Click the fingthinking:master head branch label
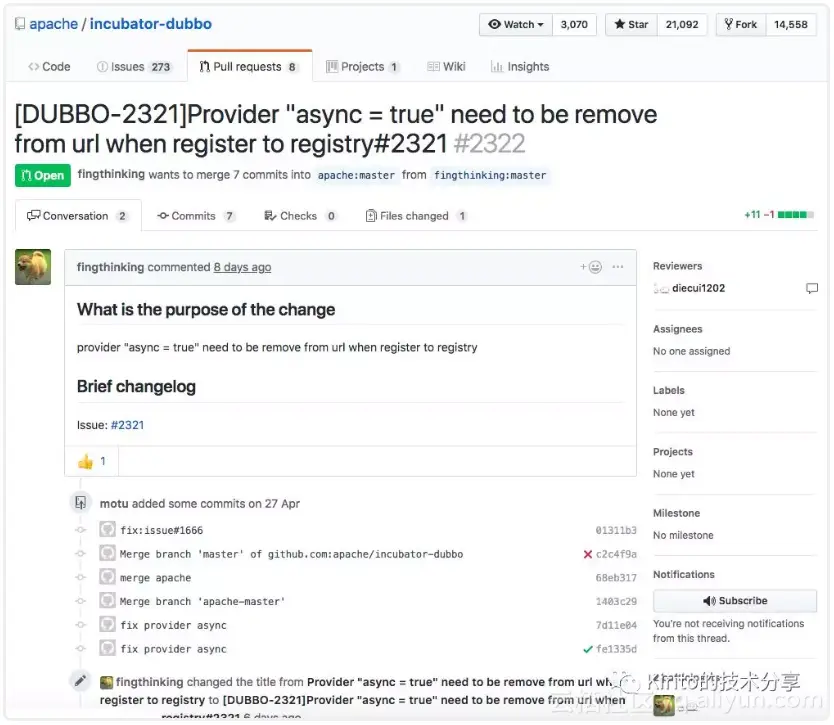This screenshot has width=834, height=725. pos(490,175)
